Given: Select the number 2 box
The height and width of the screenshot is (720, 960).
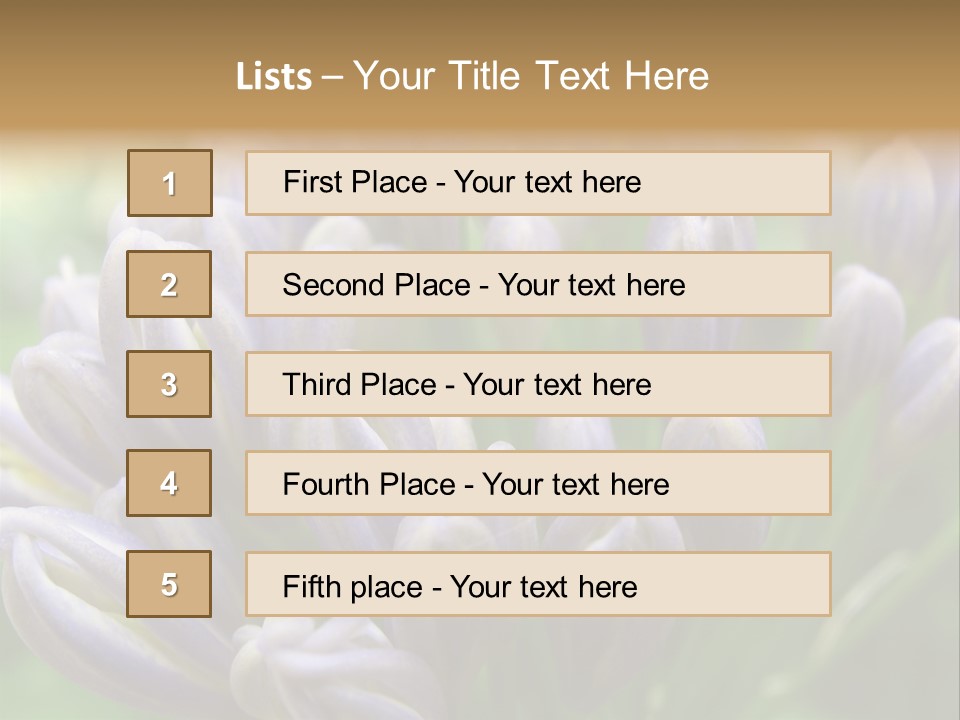Looking at the screenshot, I should pos(169,284).
